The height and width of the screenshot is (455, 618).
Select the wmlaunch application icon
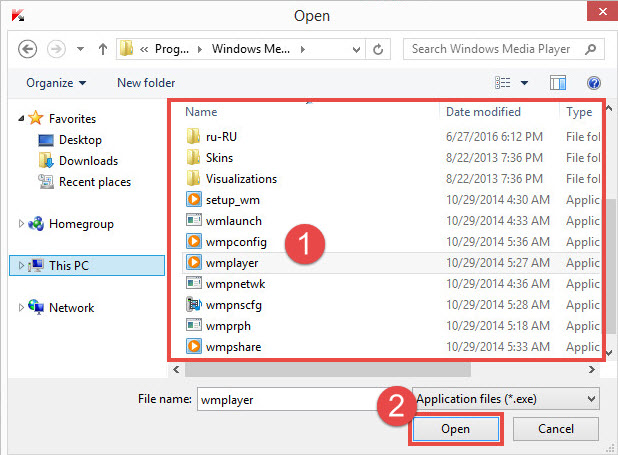tap(194, 220)
